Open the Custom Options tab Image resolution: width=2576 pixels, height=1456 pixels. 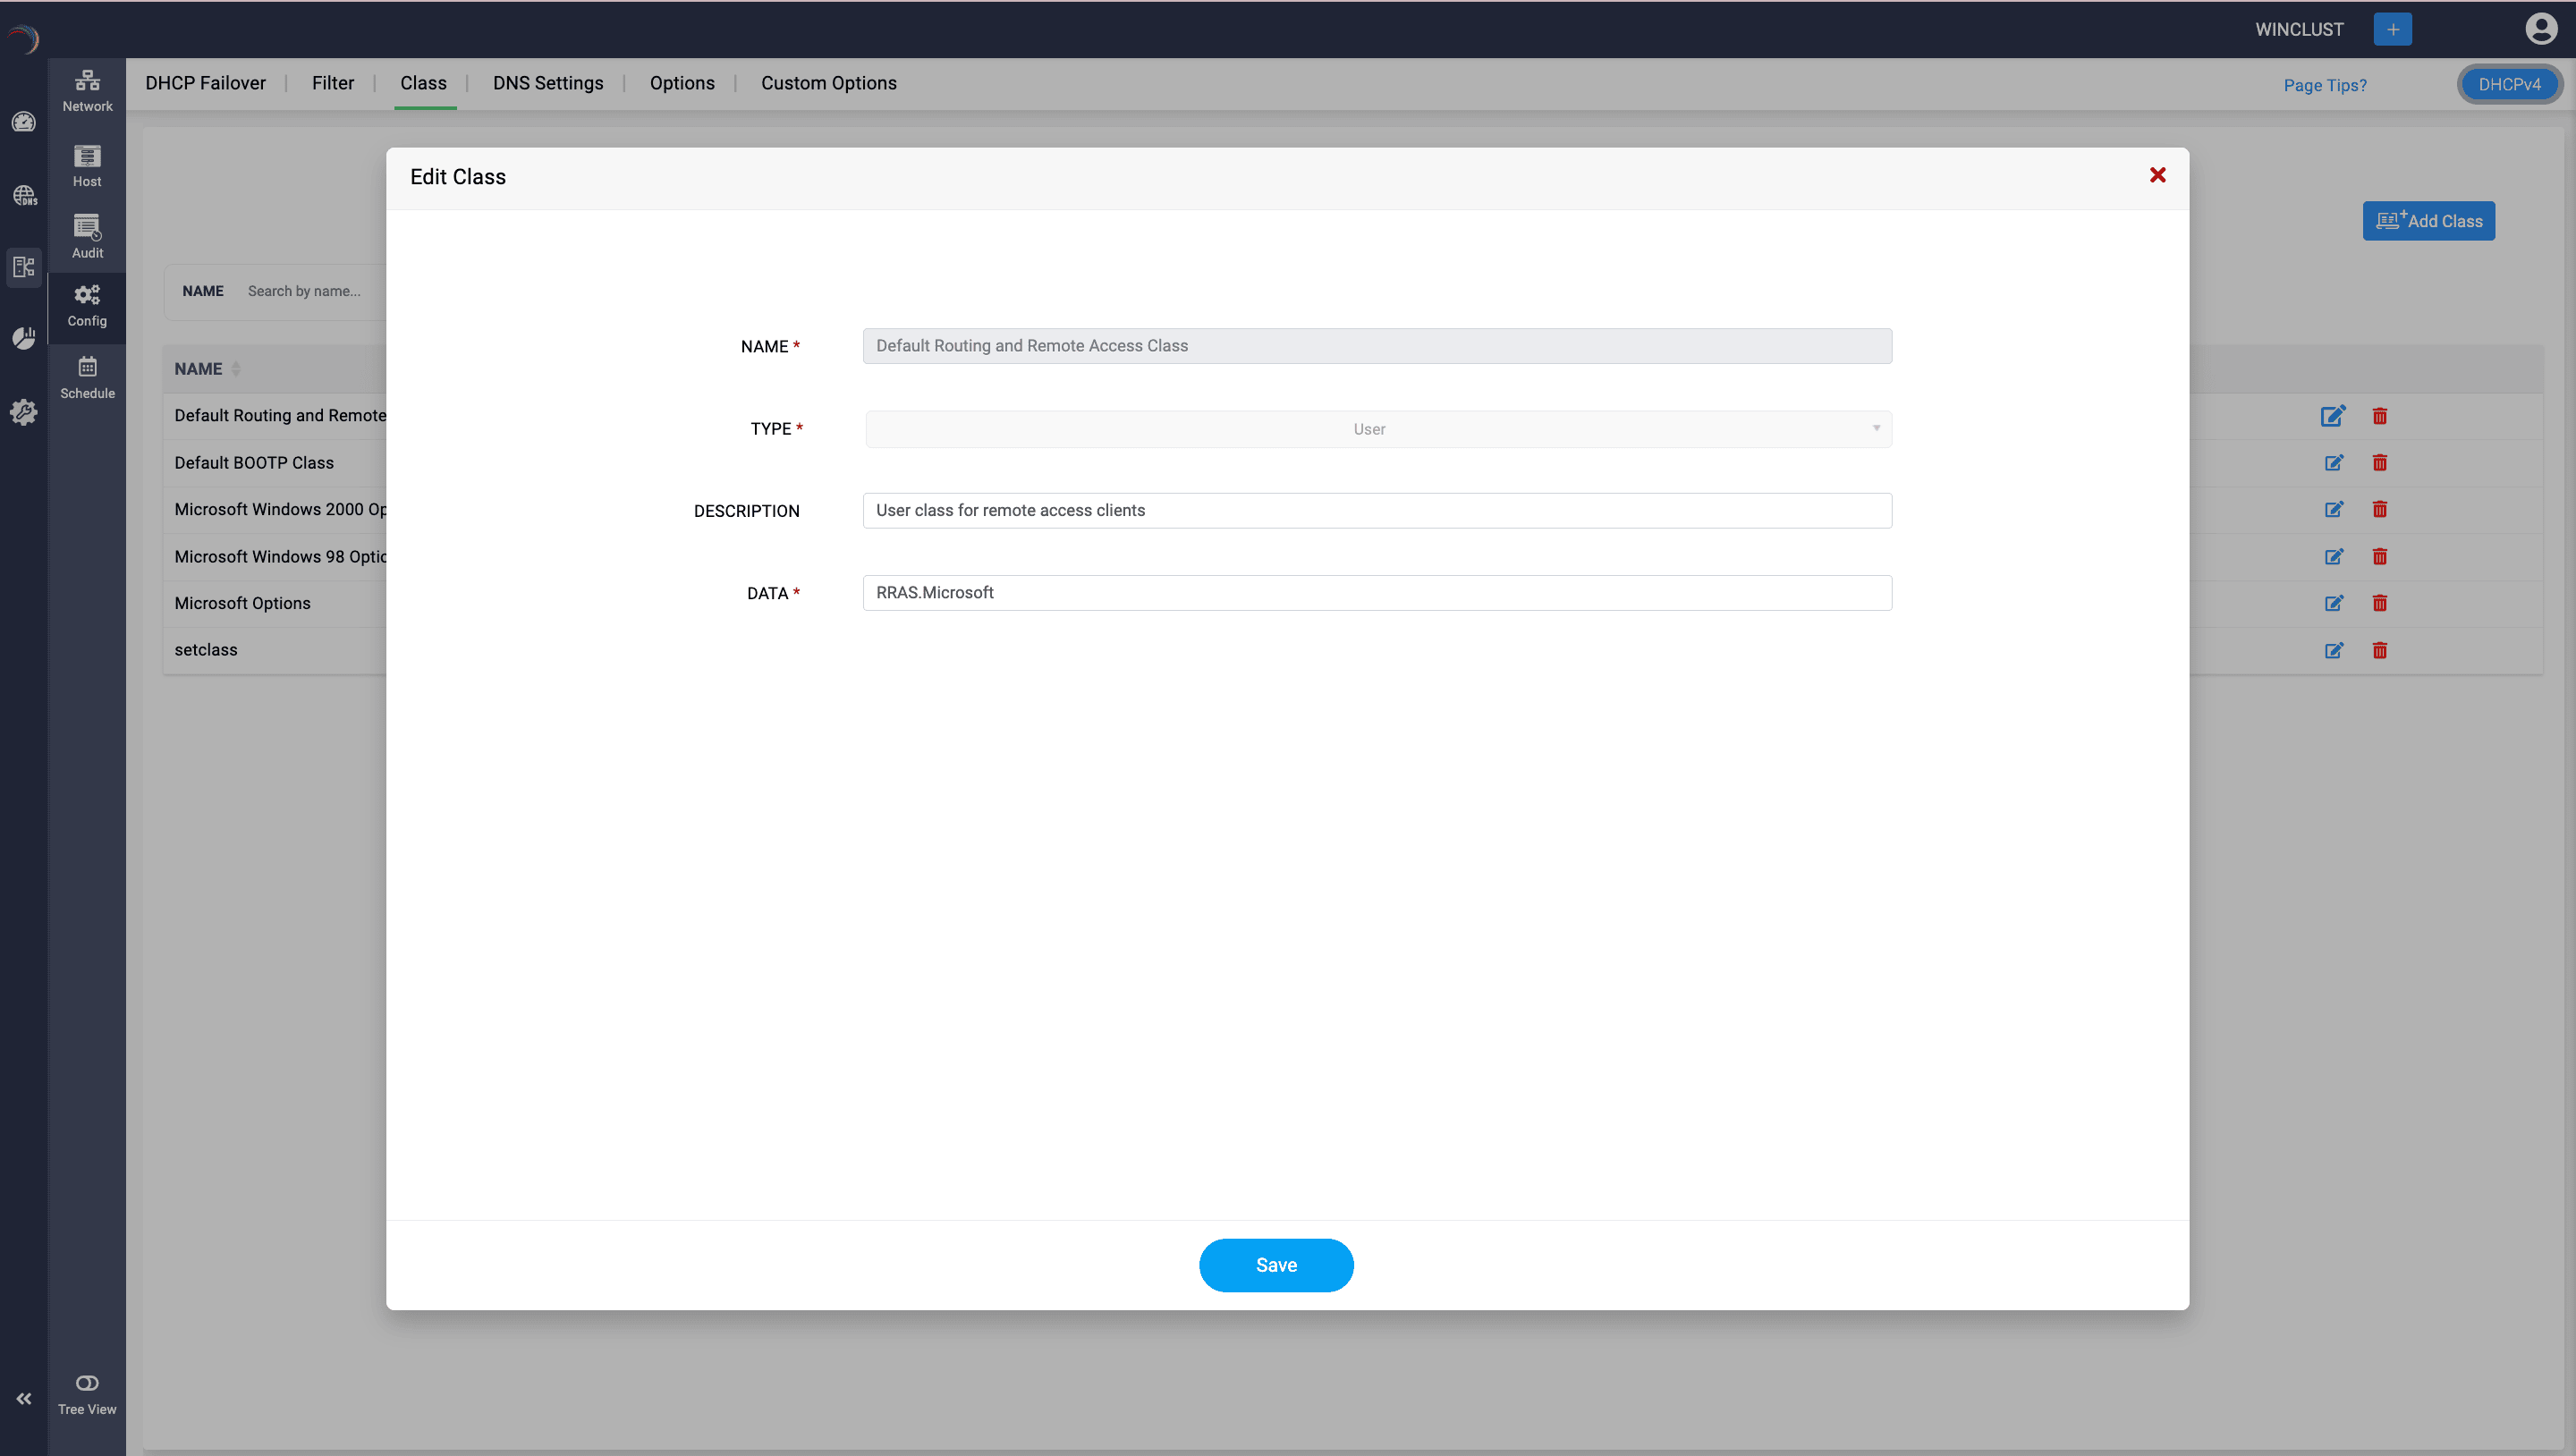(828, 83)
